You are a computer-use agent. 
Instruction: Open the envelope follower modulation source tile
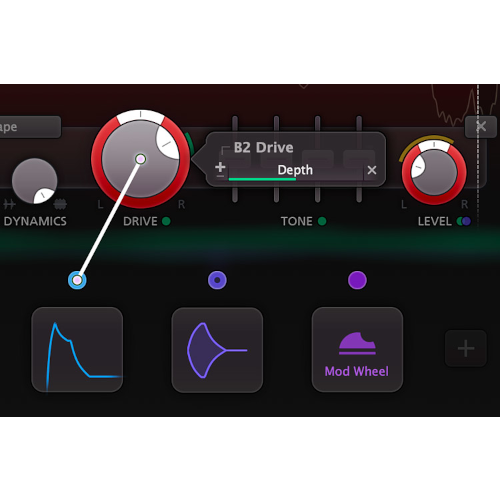click(x=217, y=350)
